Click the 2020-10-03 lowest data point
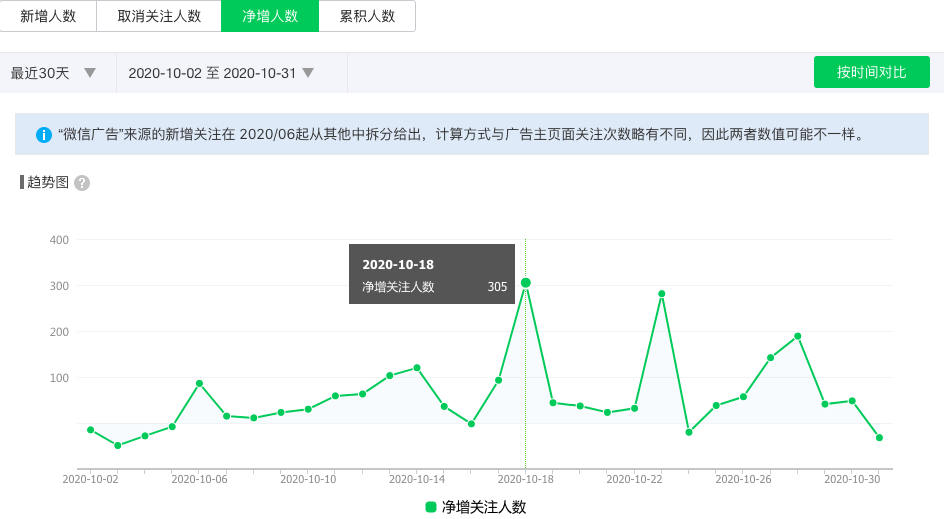The image size is (944, 519). point(117,446)
